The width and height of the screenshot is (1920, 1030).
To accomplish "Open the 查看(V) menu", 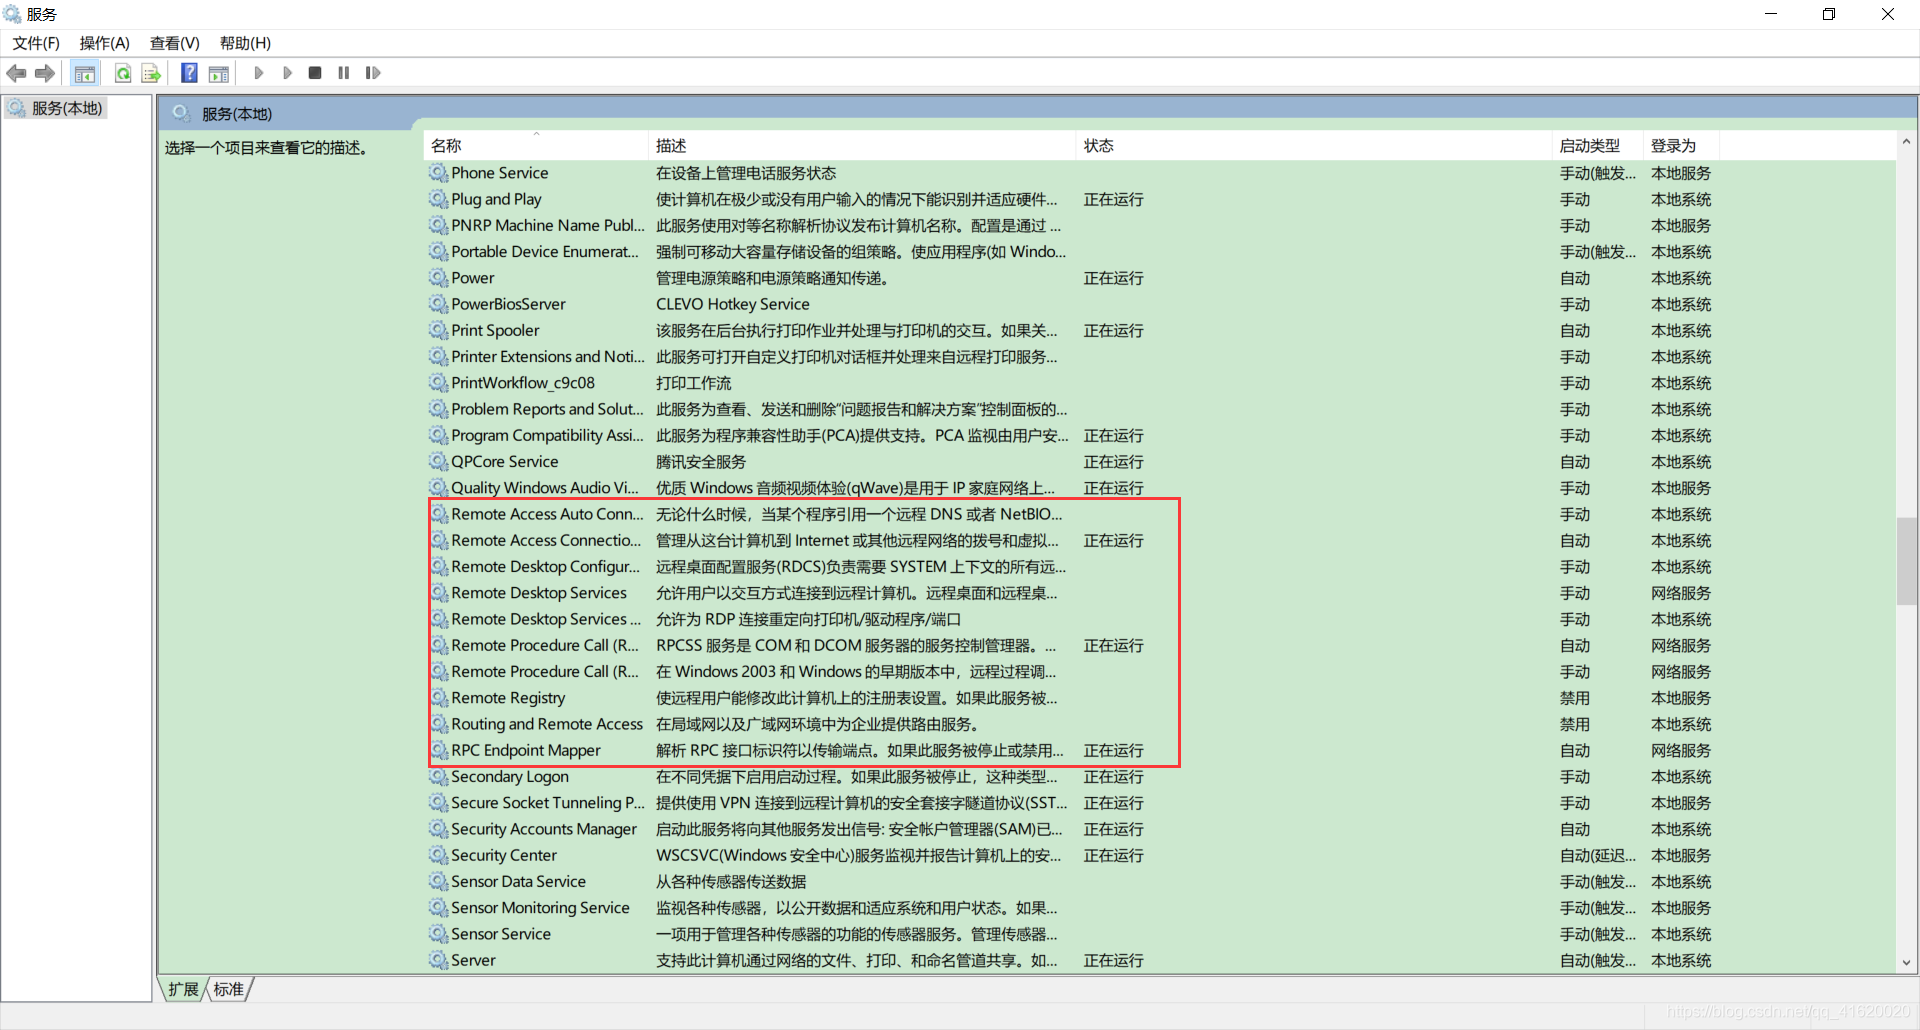I will pyautogui.click(x=175, y=43).
